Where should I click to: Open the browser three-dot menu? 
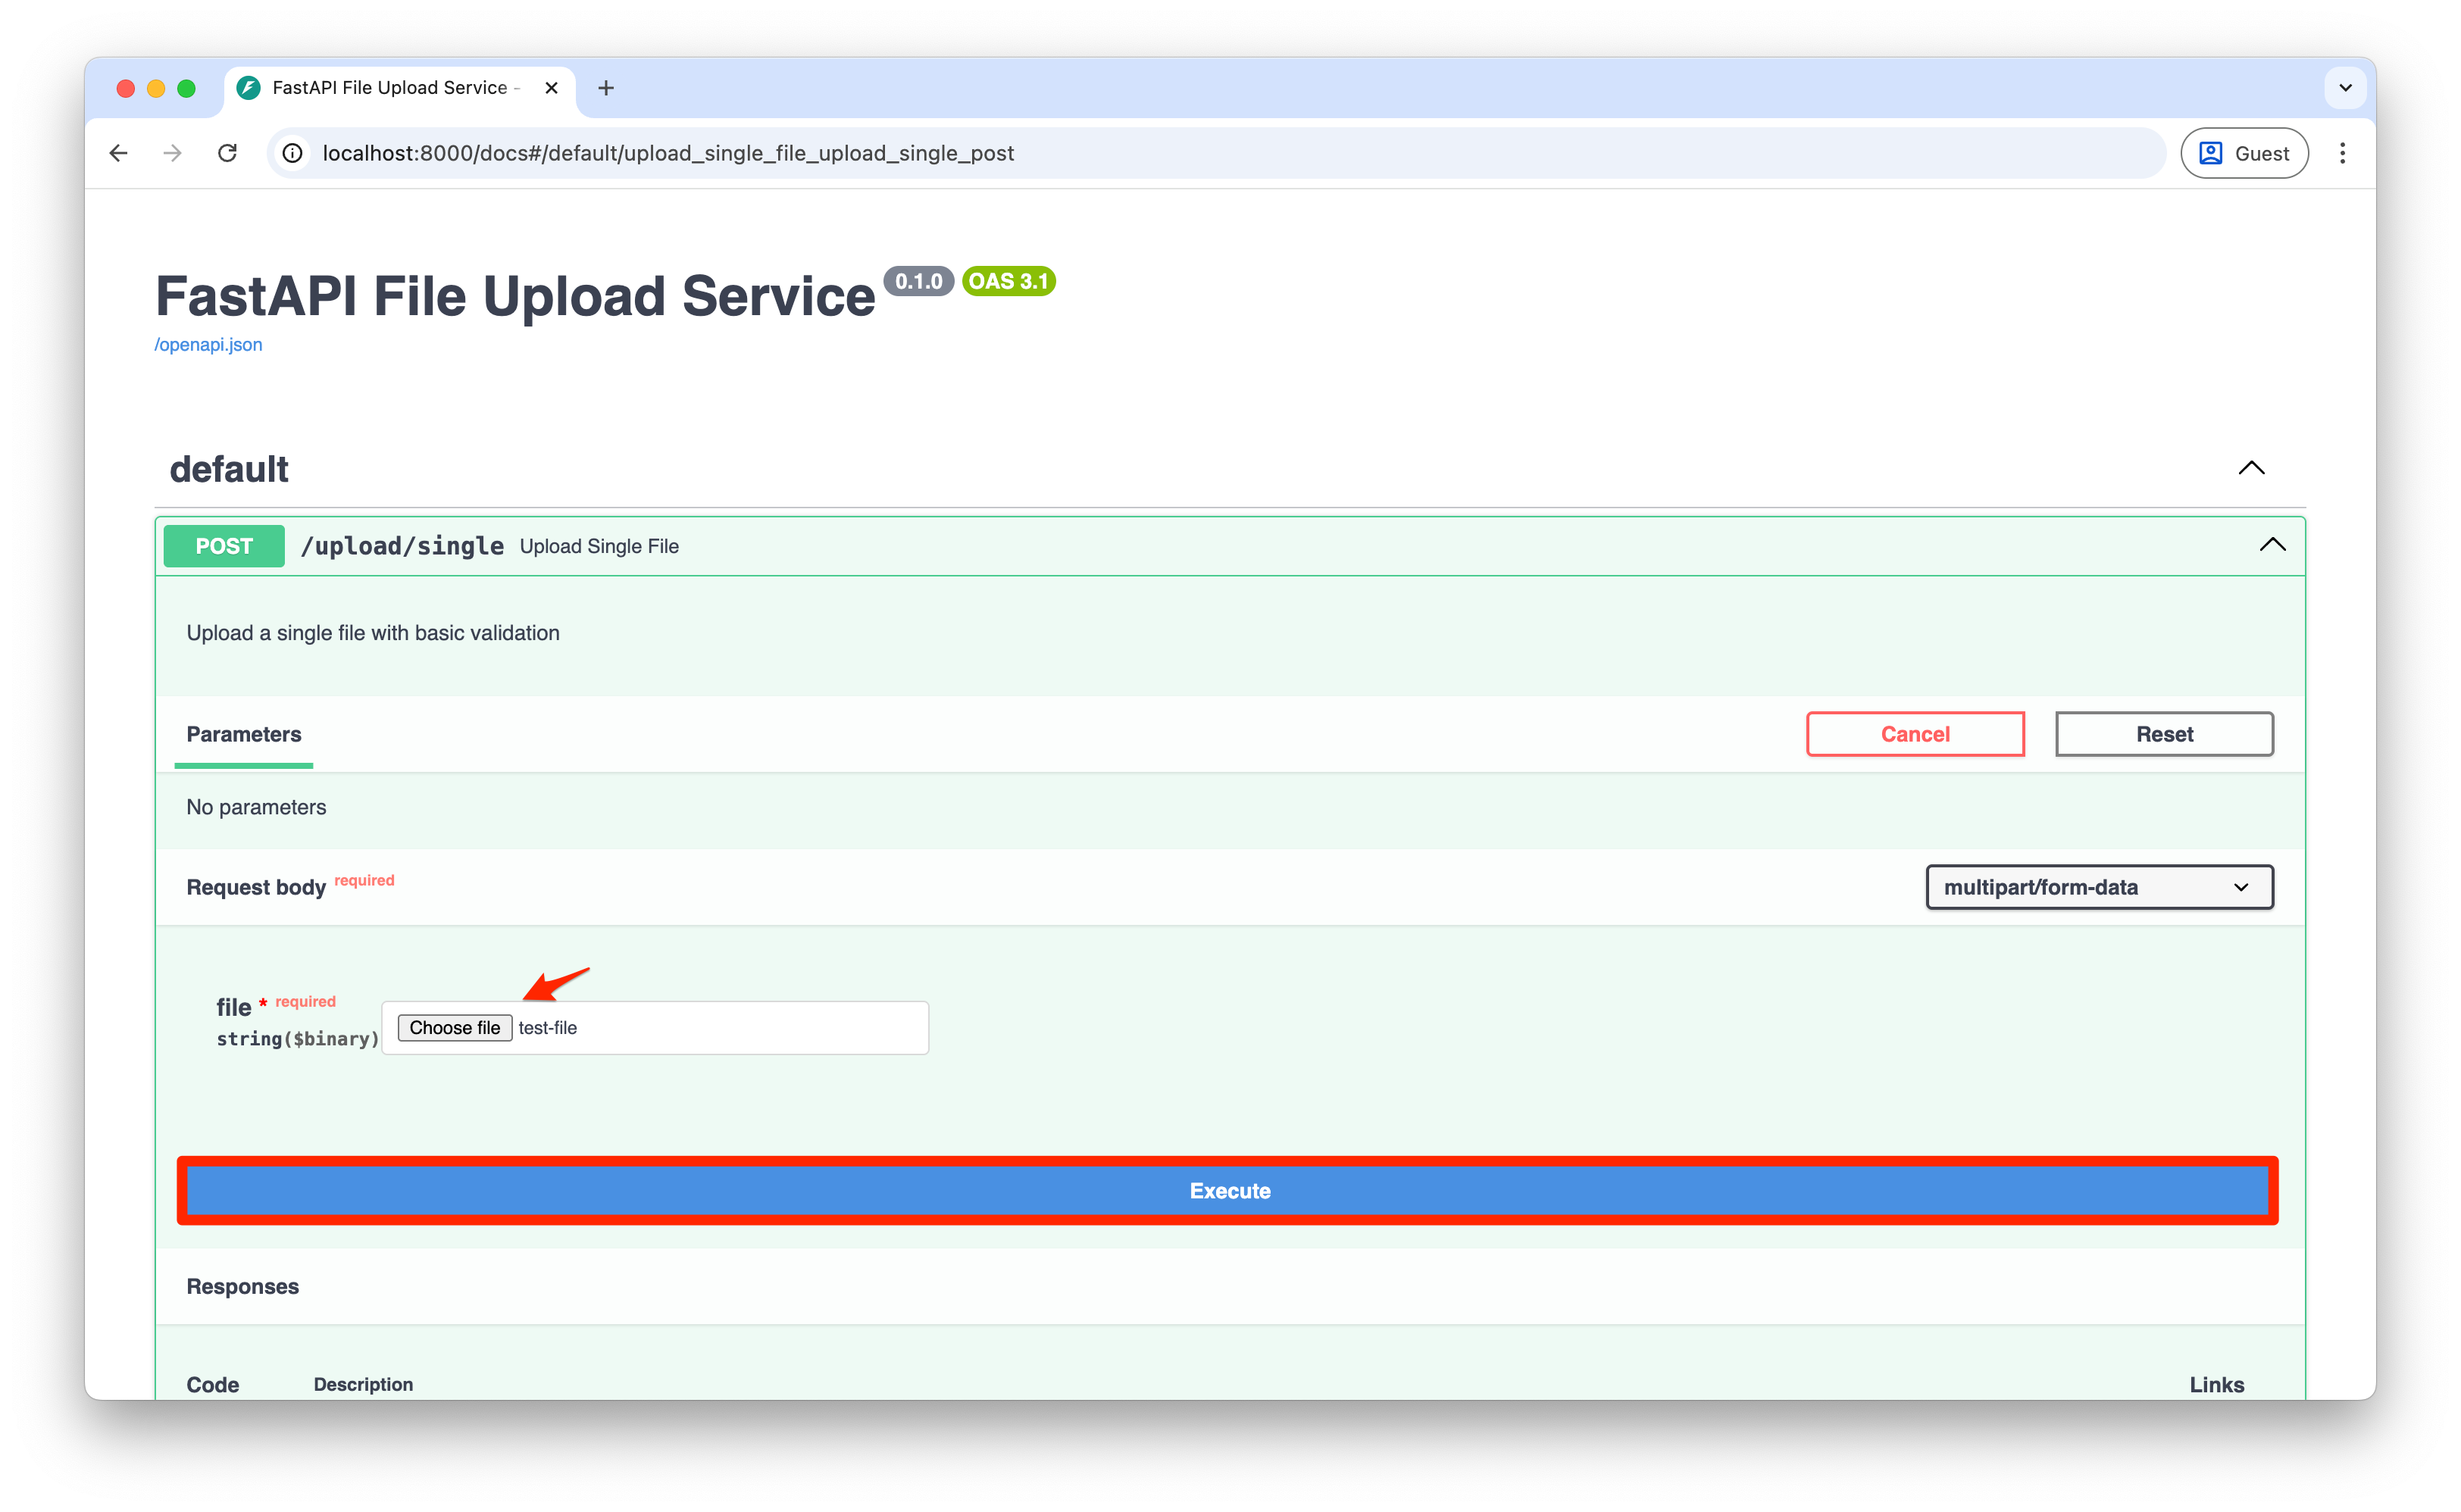pos(2343,153)
